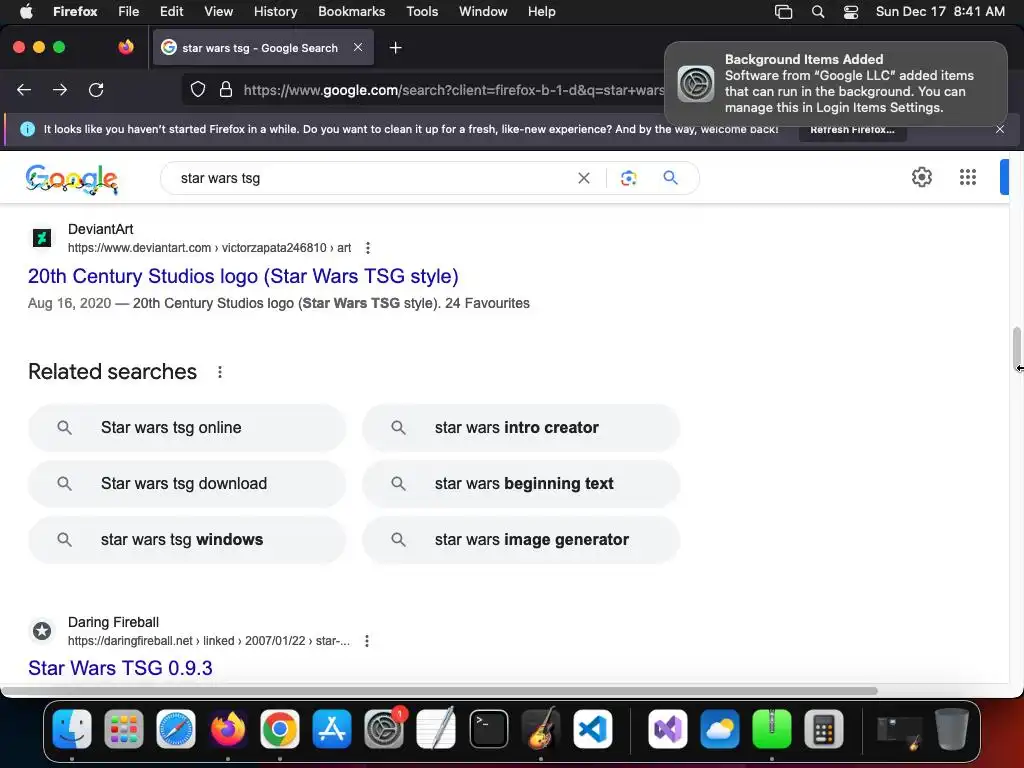Open the Bookmarks menu
Image resolution: width=1024 pixels, height=768 pixels.
pos(351,11)
